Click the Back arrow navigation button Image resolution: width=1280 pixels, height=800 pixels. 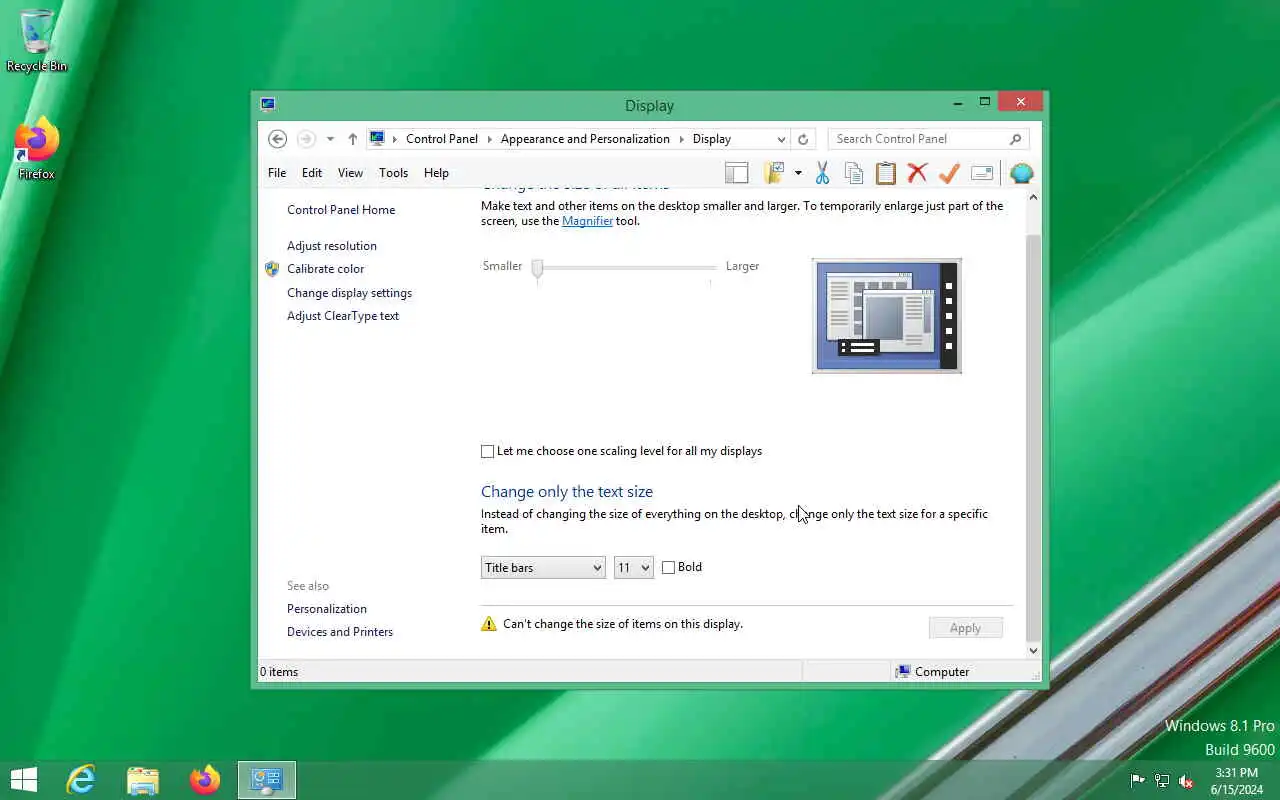coord(278,139)
